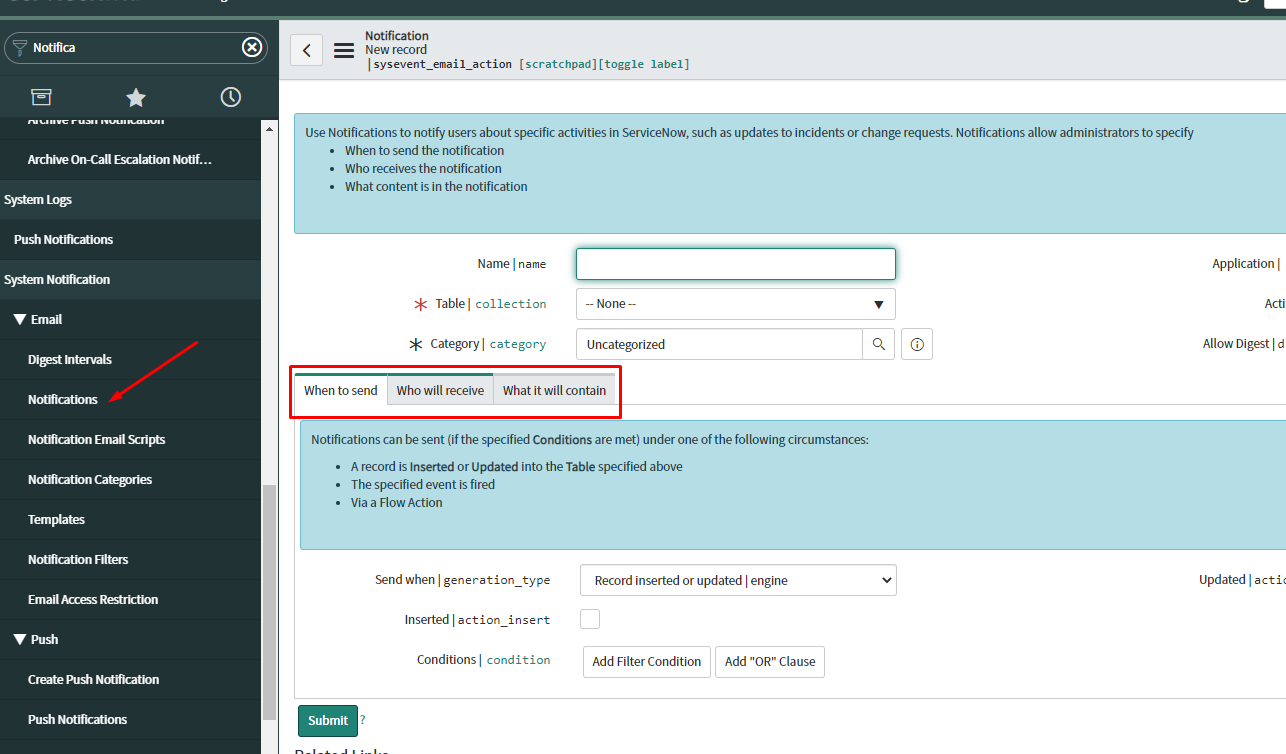Select the Notifications item under Email
1286x754 pixels.
point(63,399)
